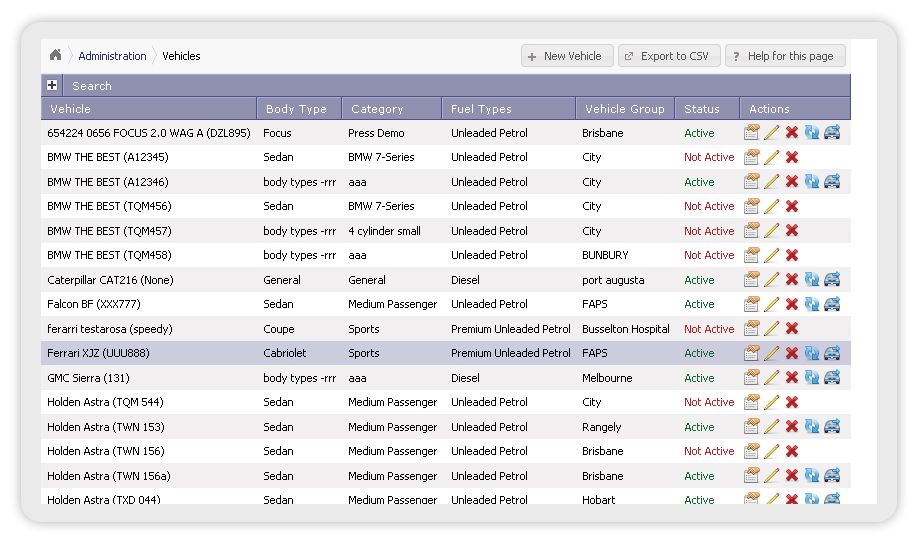Image resolution: width=918 pixels, height=544 pixels.
Task: Open hand-and-list icon for Holden Astra (TWN 156)
Action: click(x=752, y=451)
